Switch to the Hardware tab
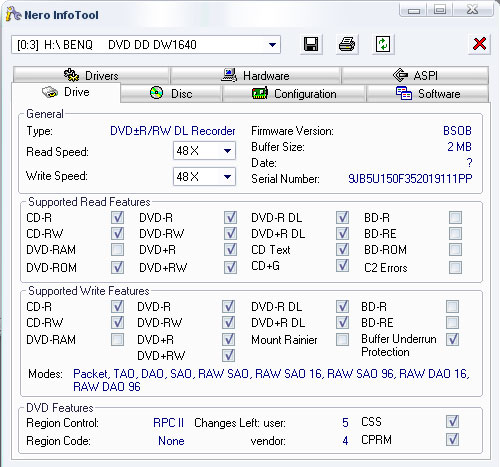 (256, 75)
